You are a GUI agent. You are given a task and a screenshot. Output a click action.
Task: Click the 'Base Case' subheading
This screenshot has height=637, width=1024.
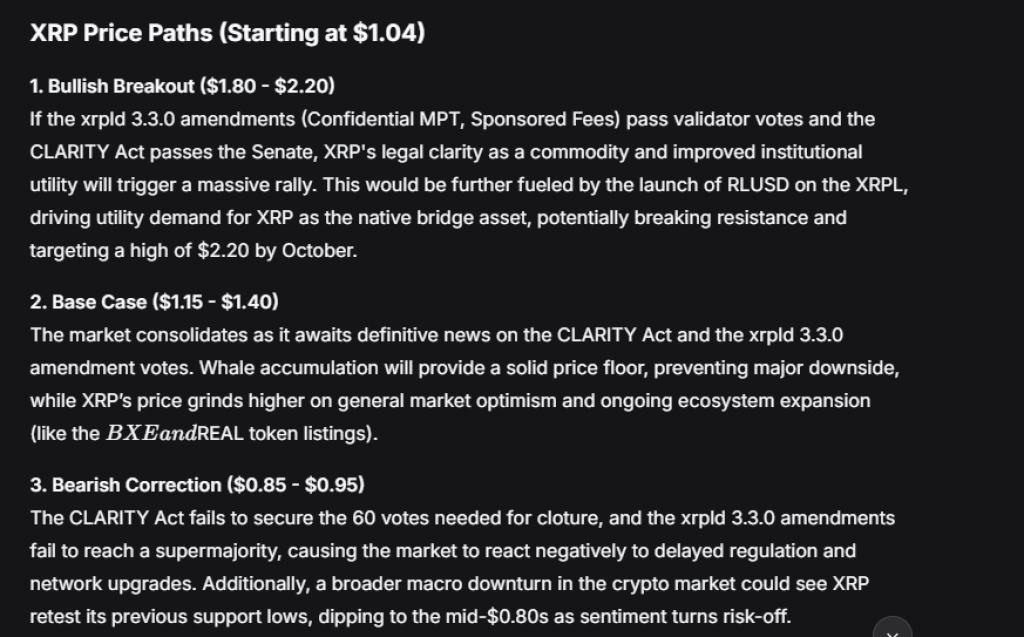(x=99, y=302)
